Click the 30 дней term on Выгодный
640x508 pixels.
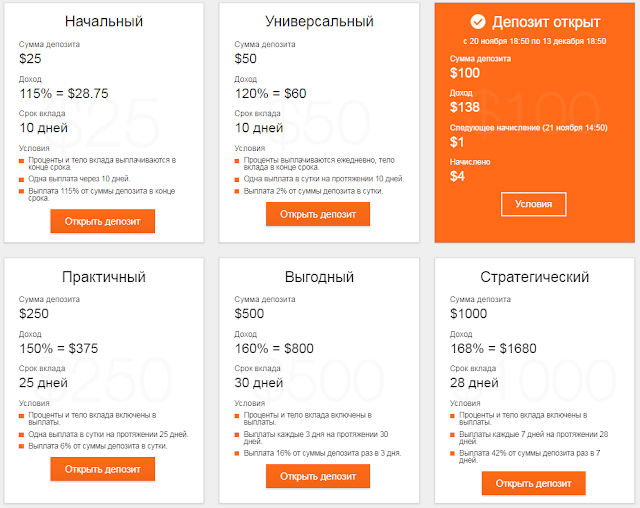click(x=259, y=383)
